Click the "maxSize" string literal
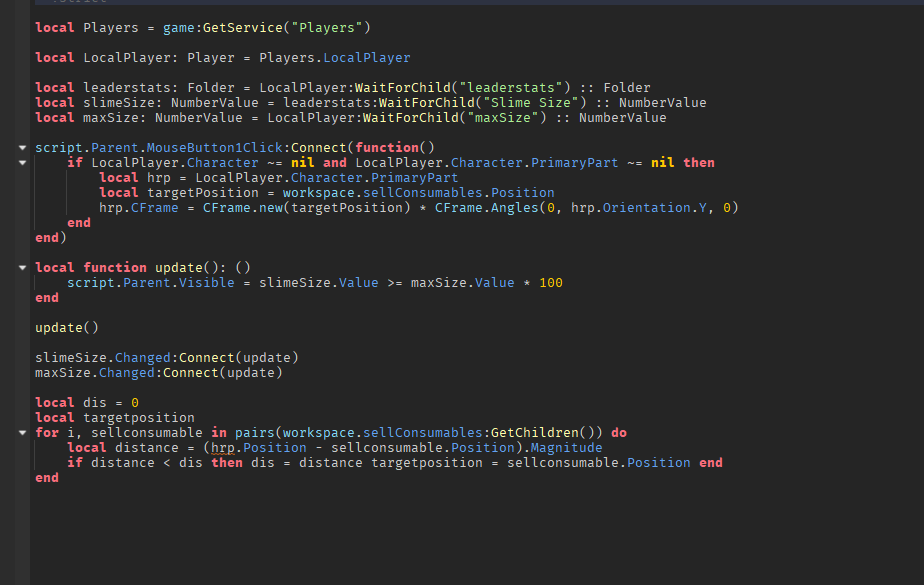The image size is (924, 585). (503, 118)
